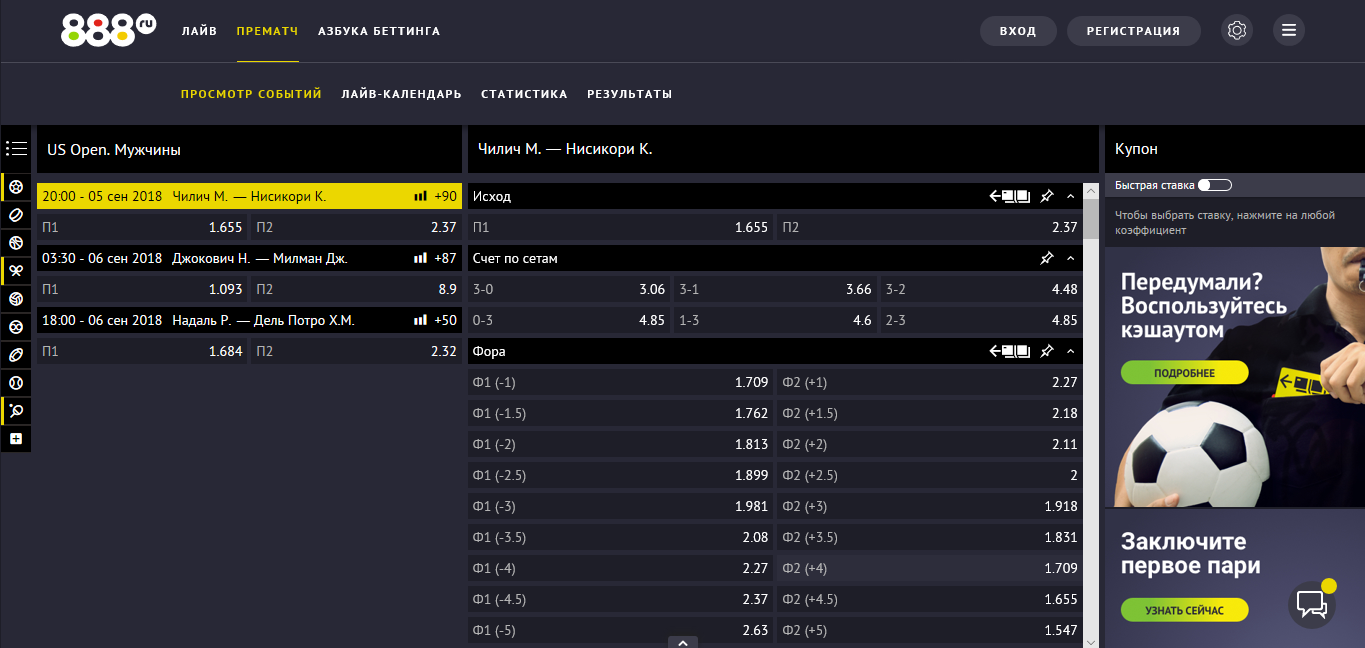
Task: Select the rugby ball sport icon
Action: (x=16, y=355)
